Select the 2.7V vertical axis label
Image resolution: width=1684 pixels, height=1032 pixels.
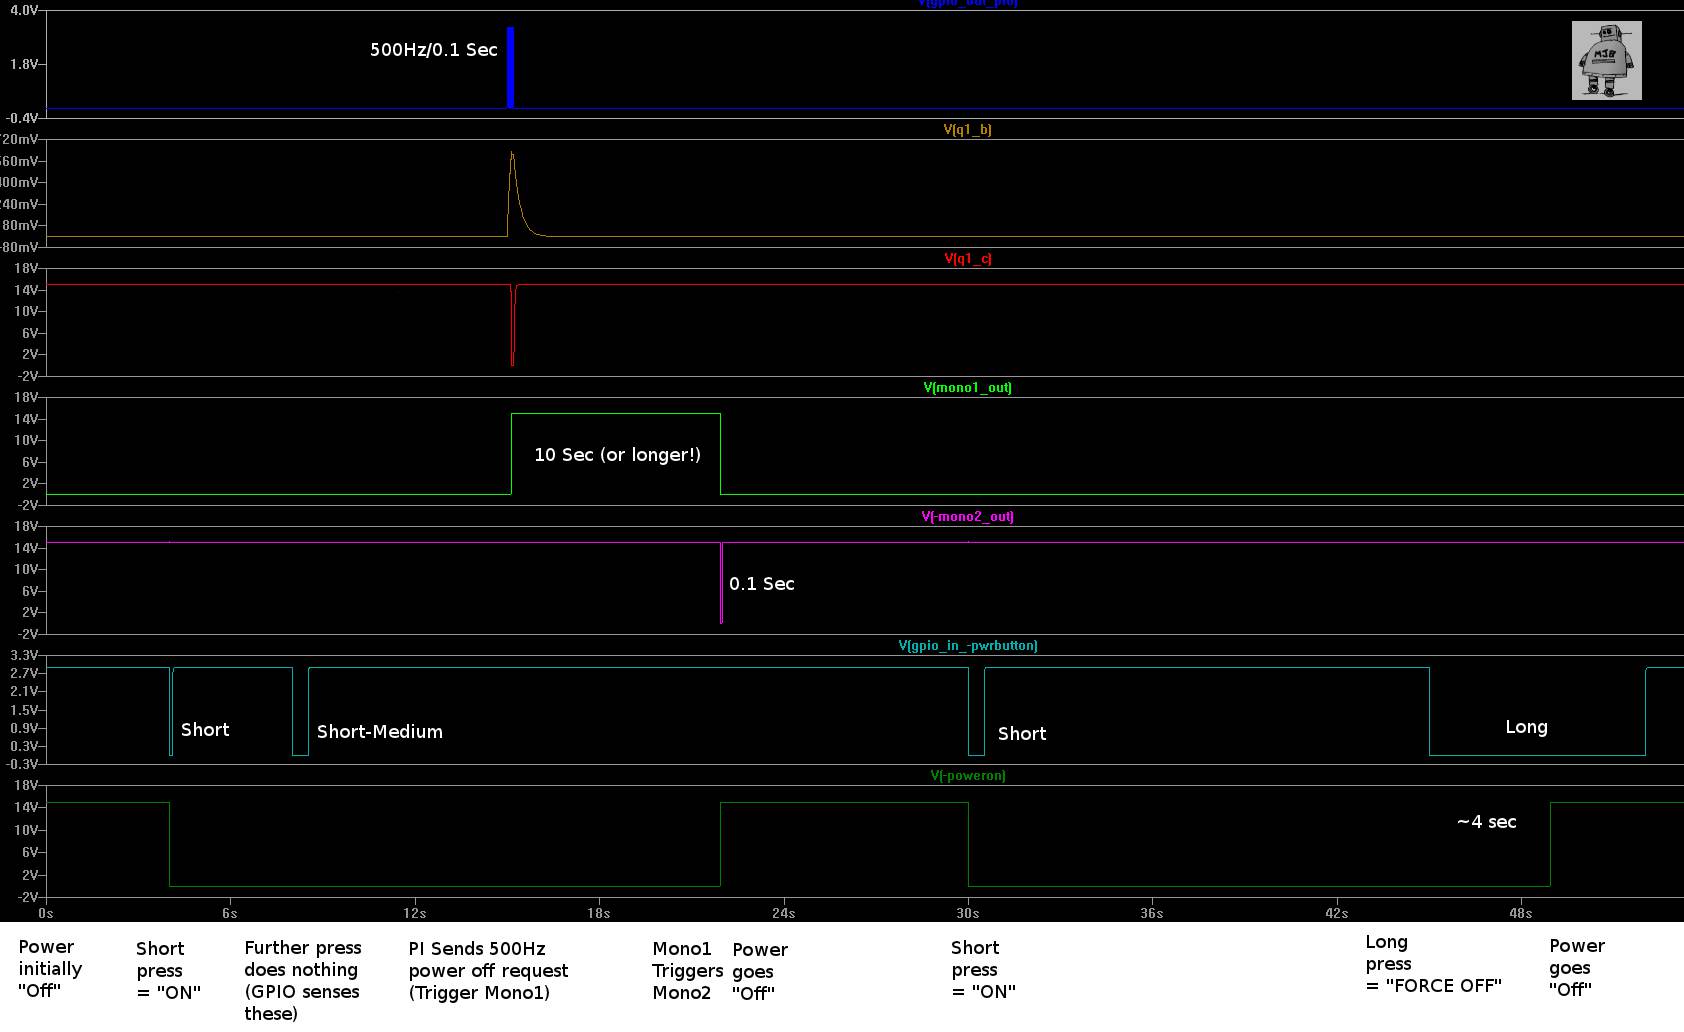click(x=23, y=673)
